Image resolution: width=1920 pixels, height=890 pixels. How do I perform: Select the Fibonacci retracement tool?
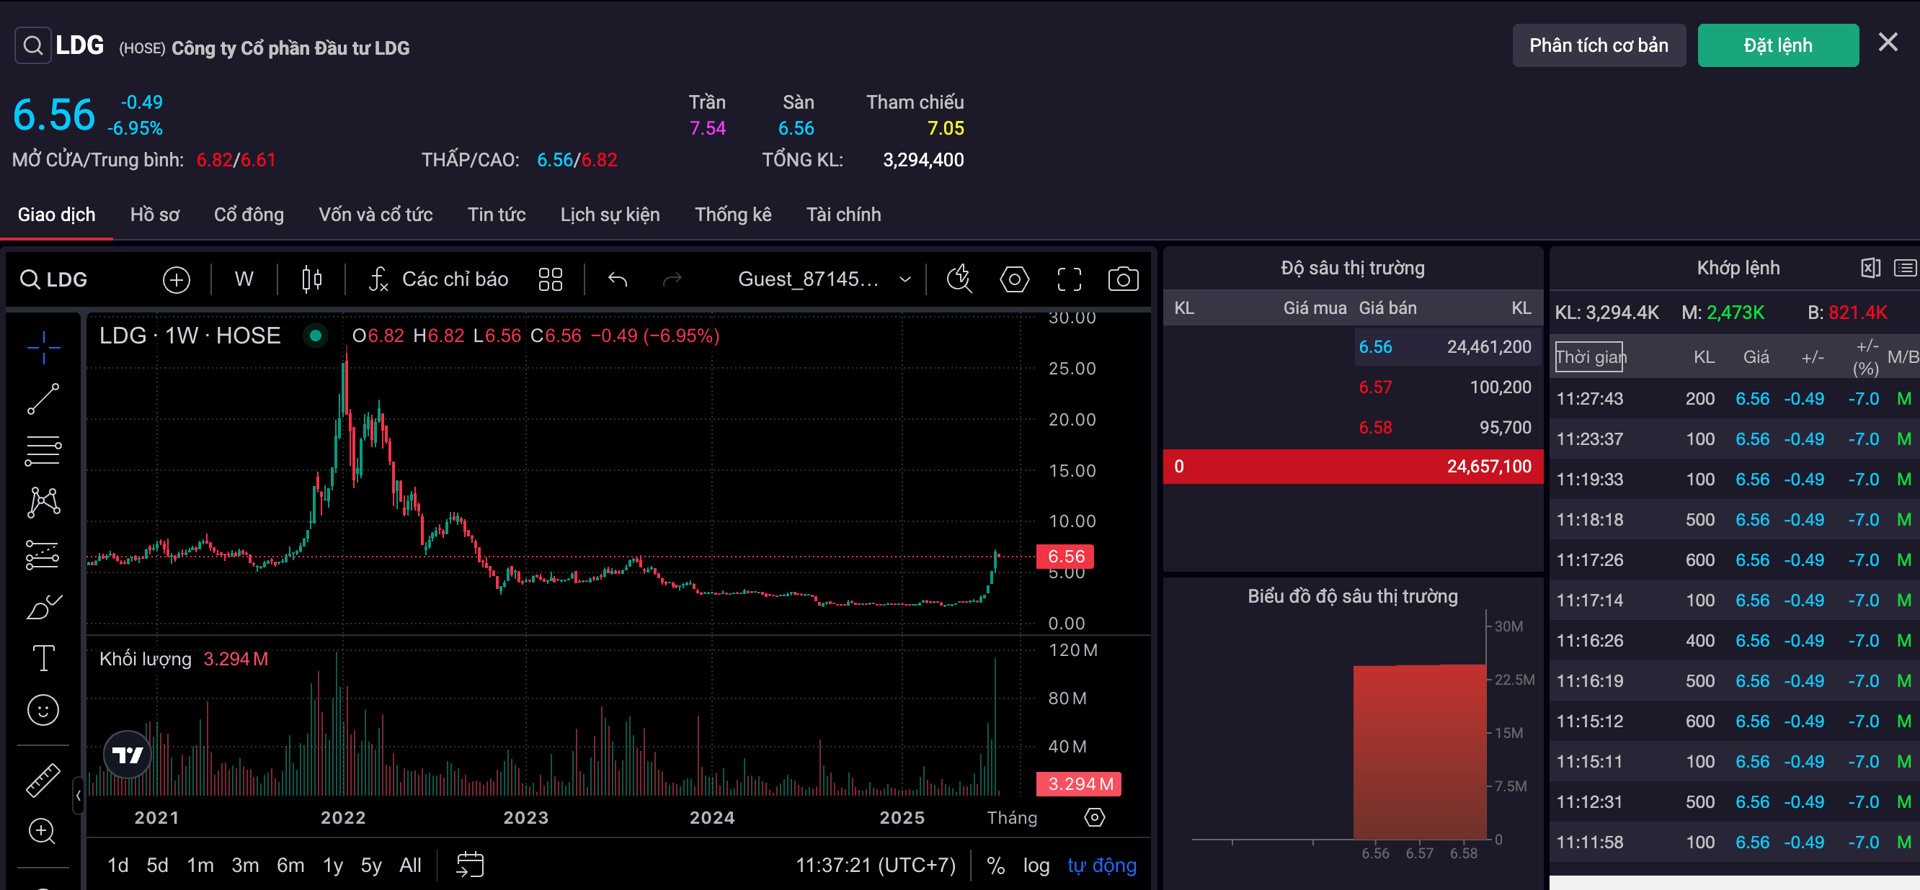tap(43, 451)
